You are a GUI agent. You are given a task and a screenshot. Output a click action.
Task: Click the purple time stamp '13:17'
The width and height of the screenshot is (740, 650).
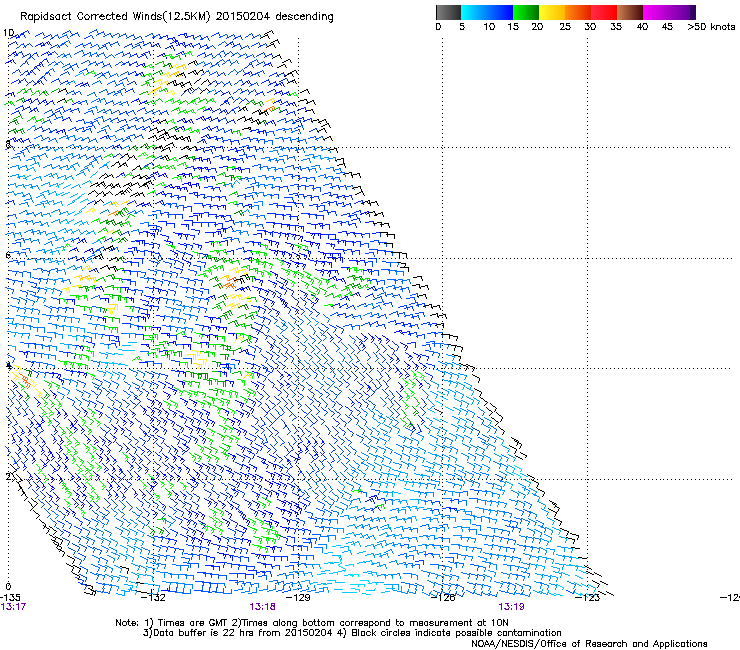(13, 607)
